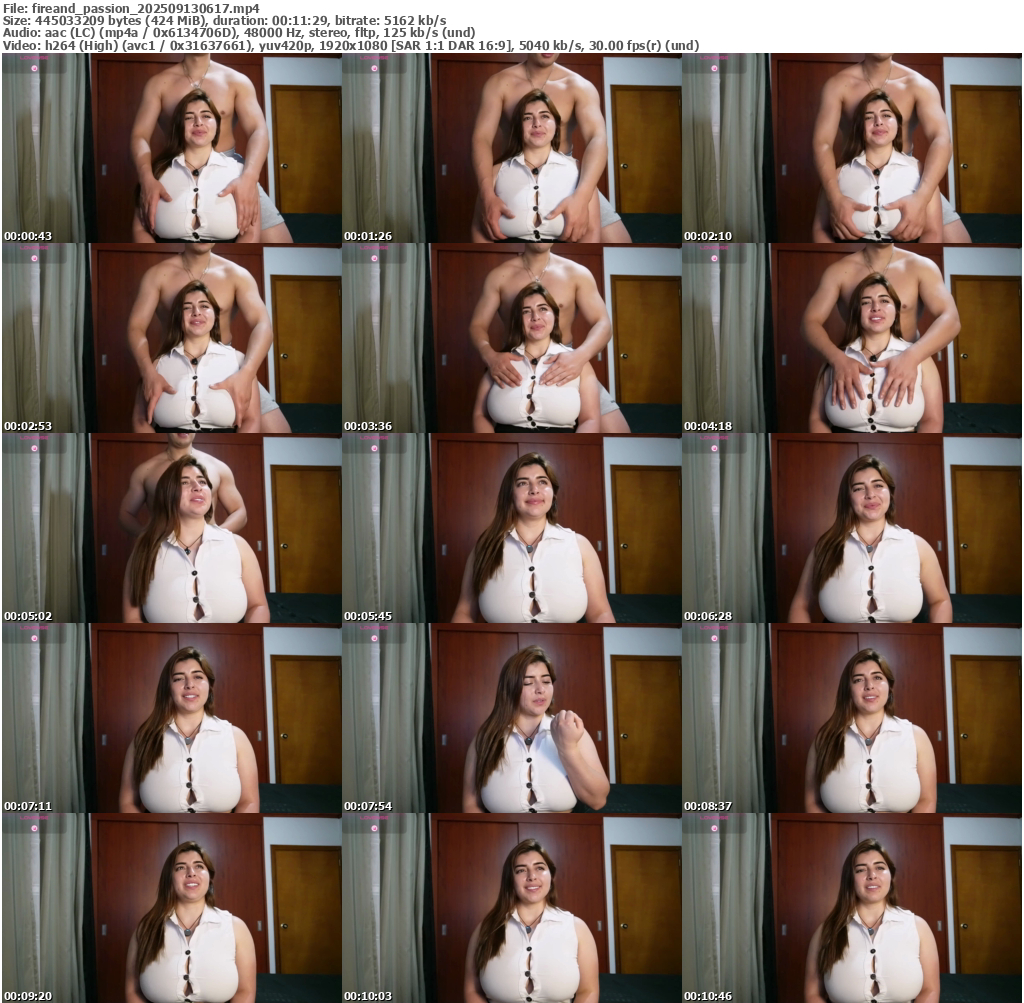Select the thumbnail stamped 00:07:54
Image resolution: width=1024 pixels, height=1003 pixels.
click(511, 718)
